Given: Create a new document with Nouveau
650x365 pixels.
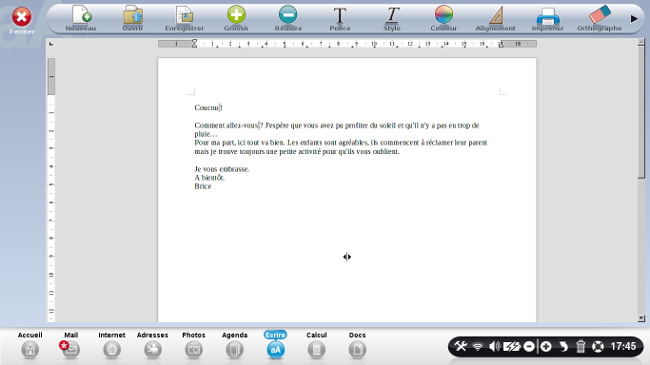Looking at the screenshot, I should click(x=81, y=19).
